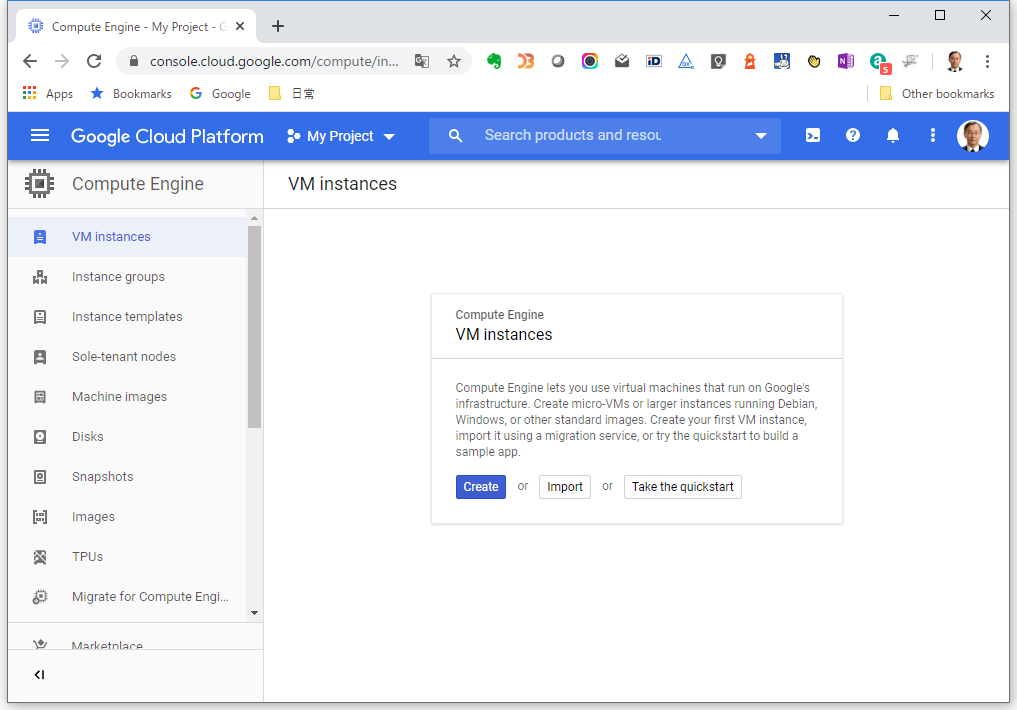Click the TPUs sidebar icon
The height and width of the screenshot is (710, 1017).
click(x=40, y=557)
